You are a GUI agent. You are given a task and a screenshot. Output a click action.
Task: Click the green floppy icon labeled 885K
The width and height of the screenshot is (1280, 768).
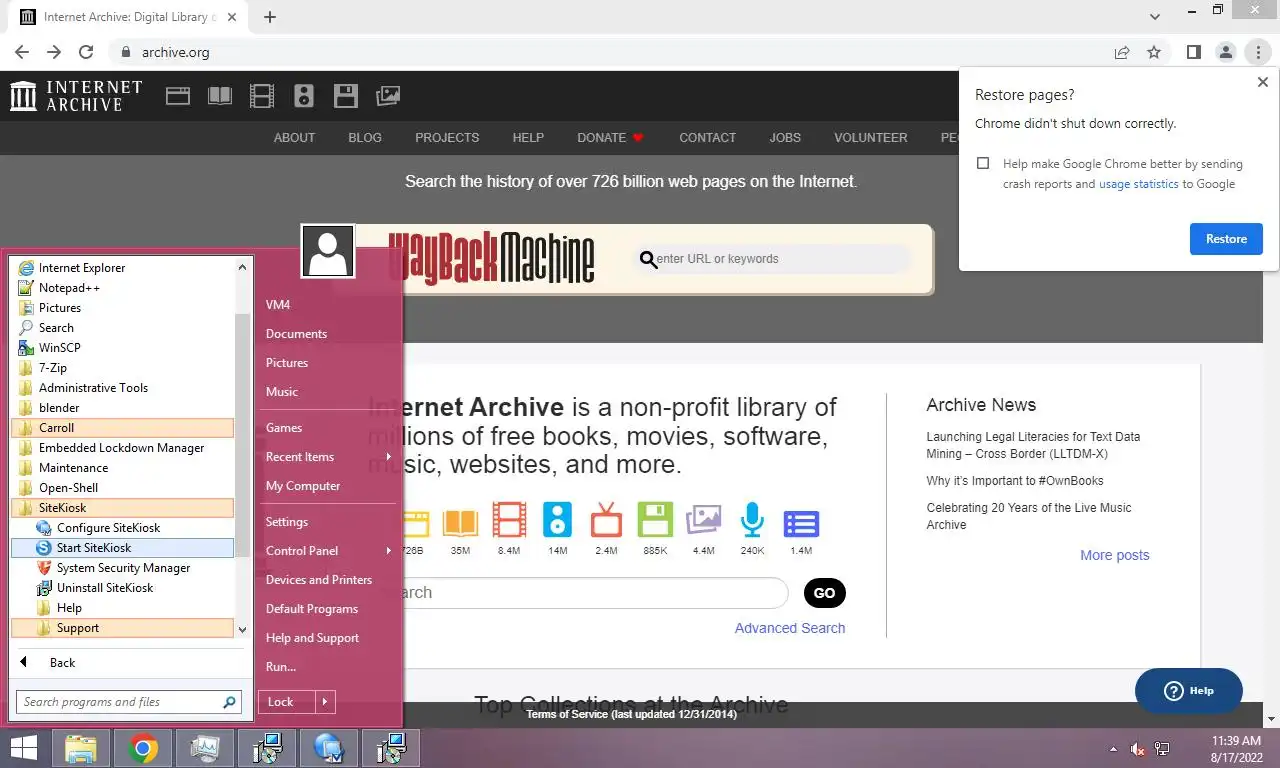655,521
